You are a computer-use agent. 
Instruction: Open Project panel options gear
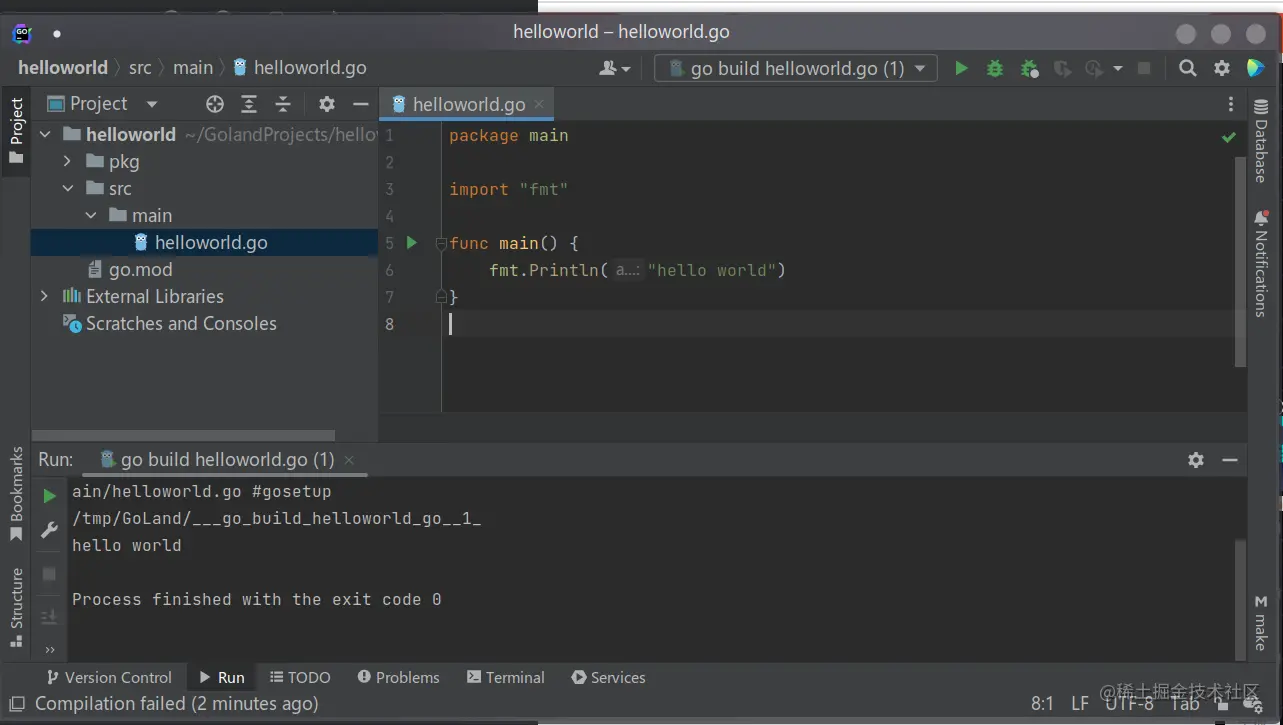coord(327,104)
